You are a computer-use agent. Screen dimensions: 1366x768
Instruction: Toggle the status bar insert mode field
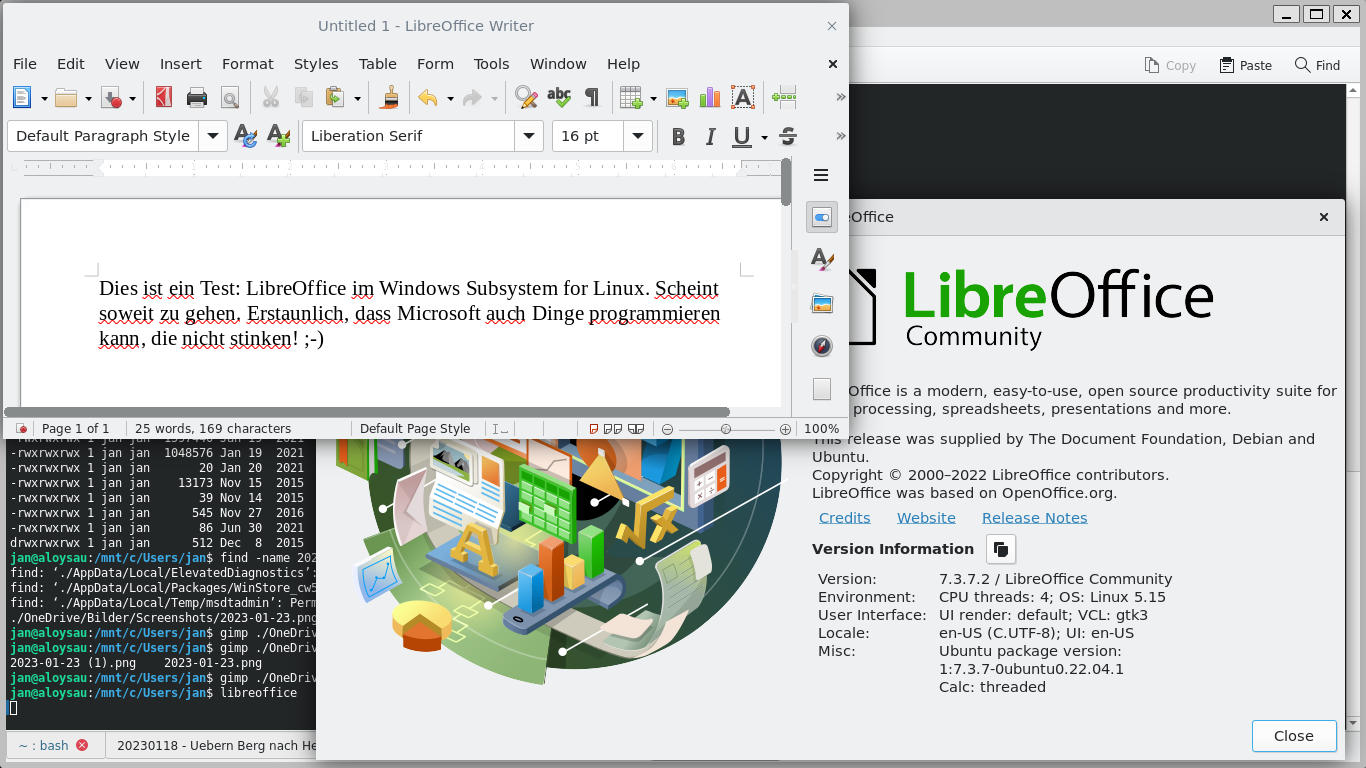(x=501, y=429)
